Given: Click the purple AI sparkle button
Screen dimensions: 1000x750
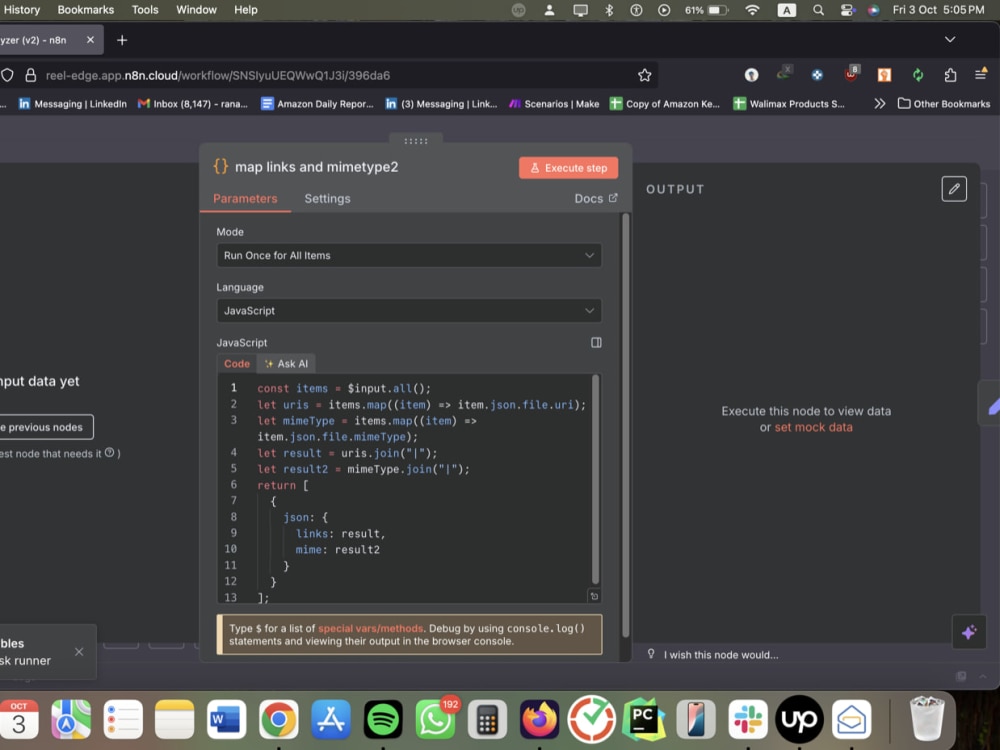Looking at the screenshot, I should tap(969, 632).
